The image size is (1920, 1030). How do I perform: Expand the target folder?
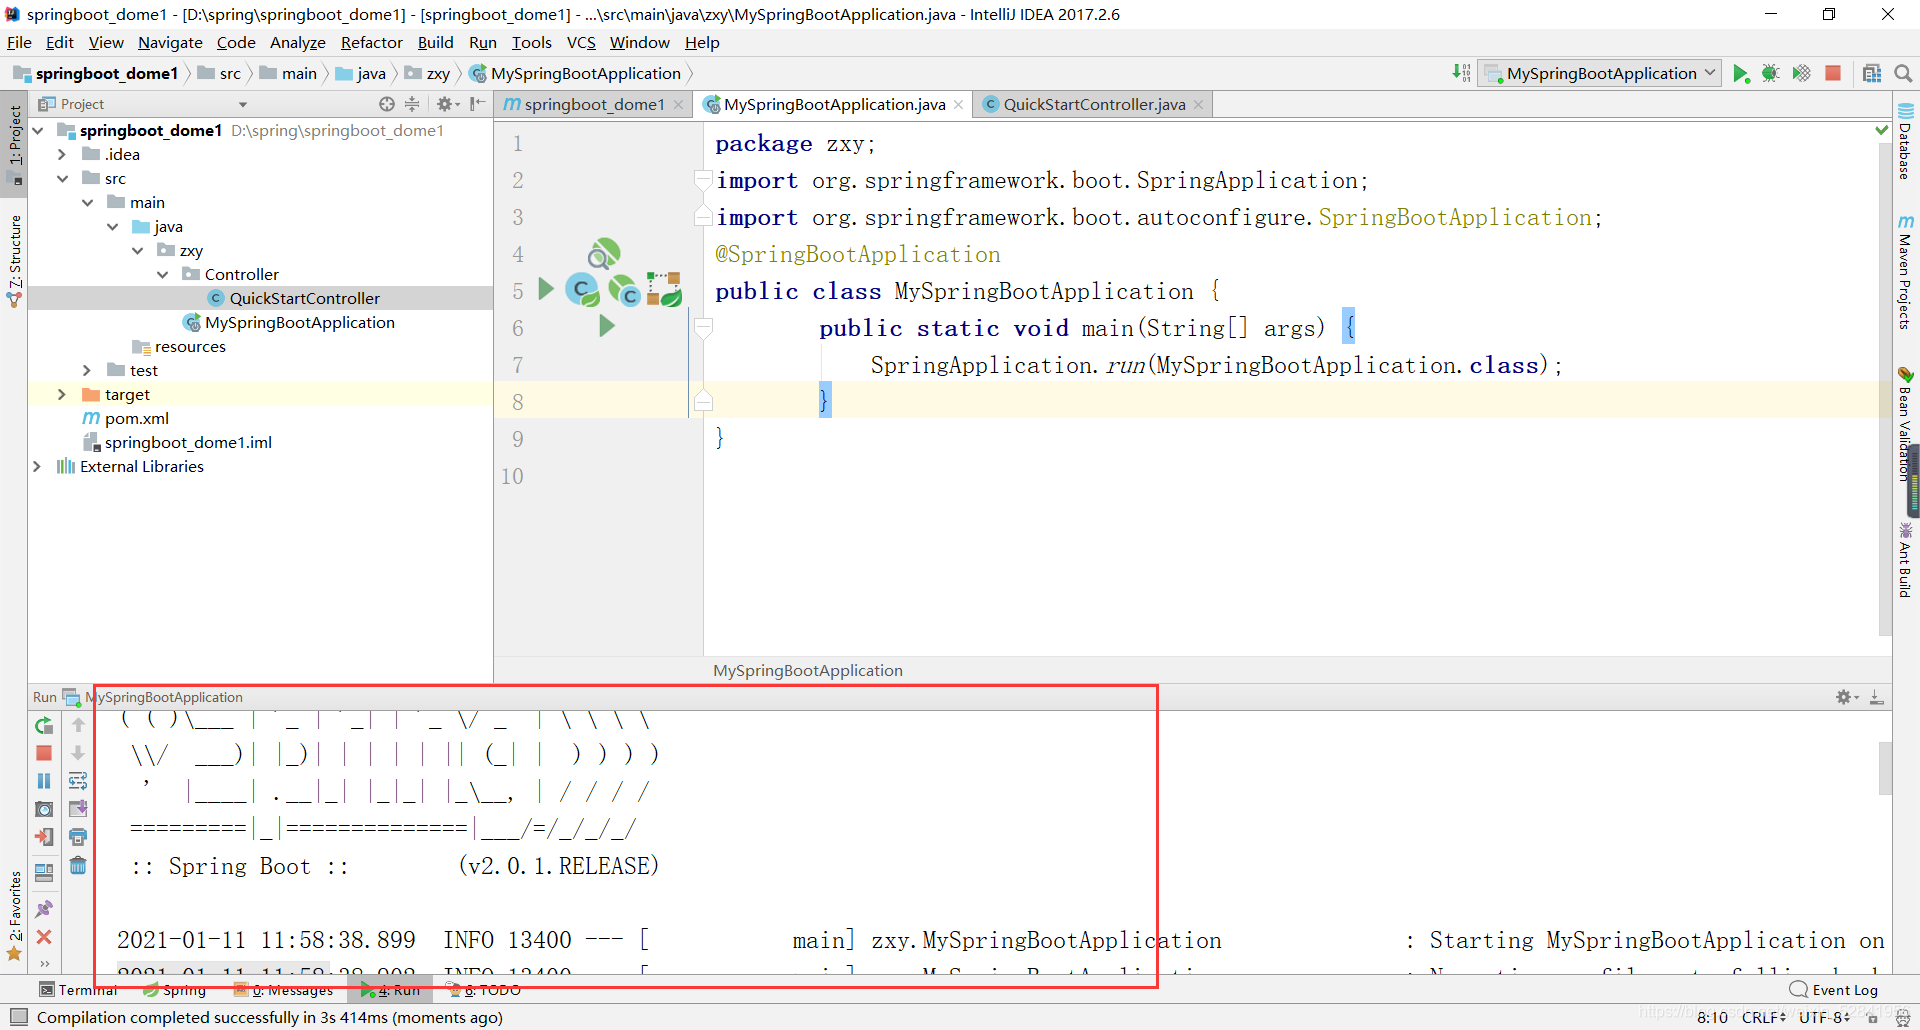coord(62,394)
